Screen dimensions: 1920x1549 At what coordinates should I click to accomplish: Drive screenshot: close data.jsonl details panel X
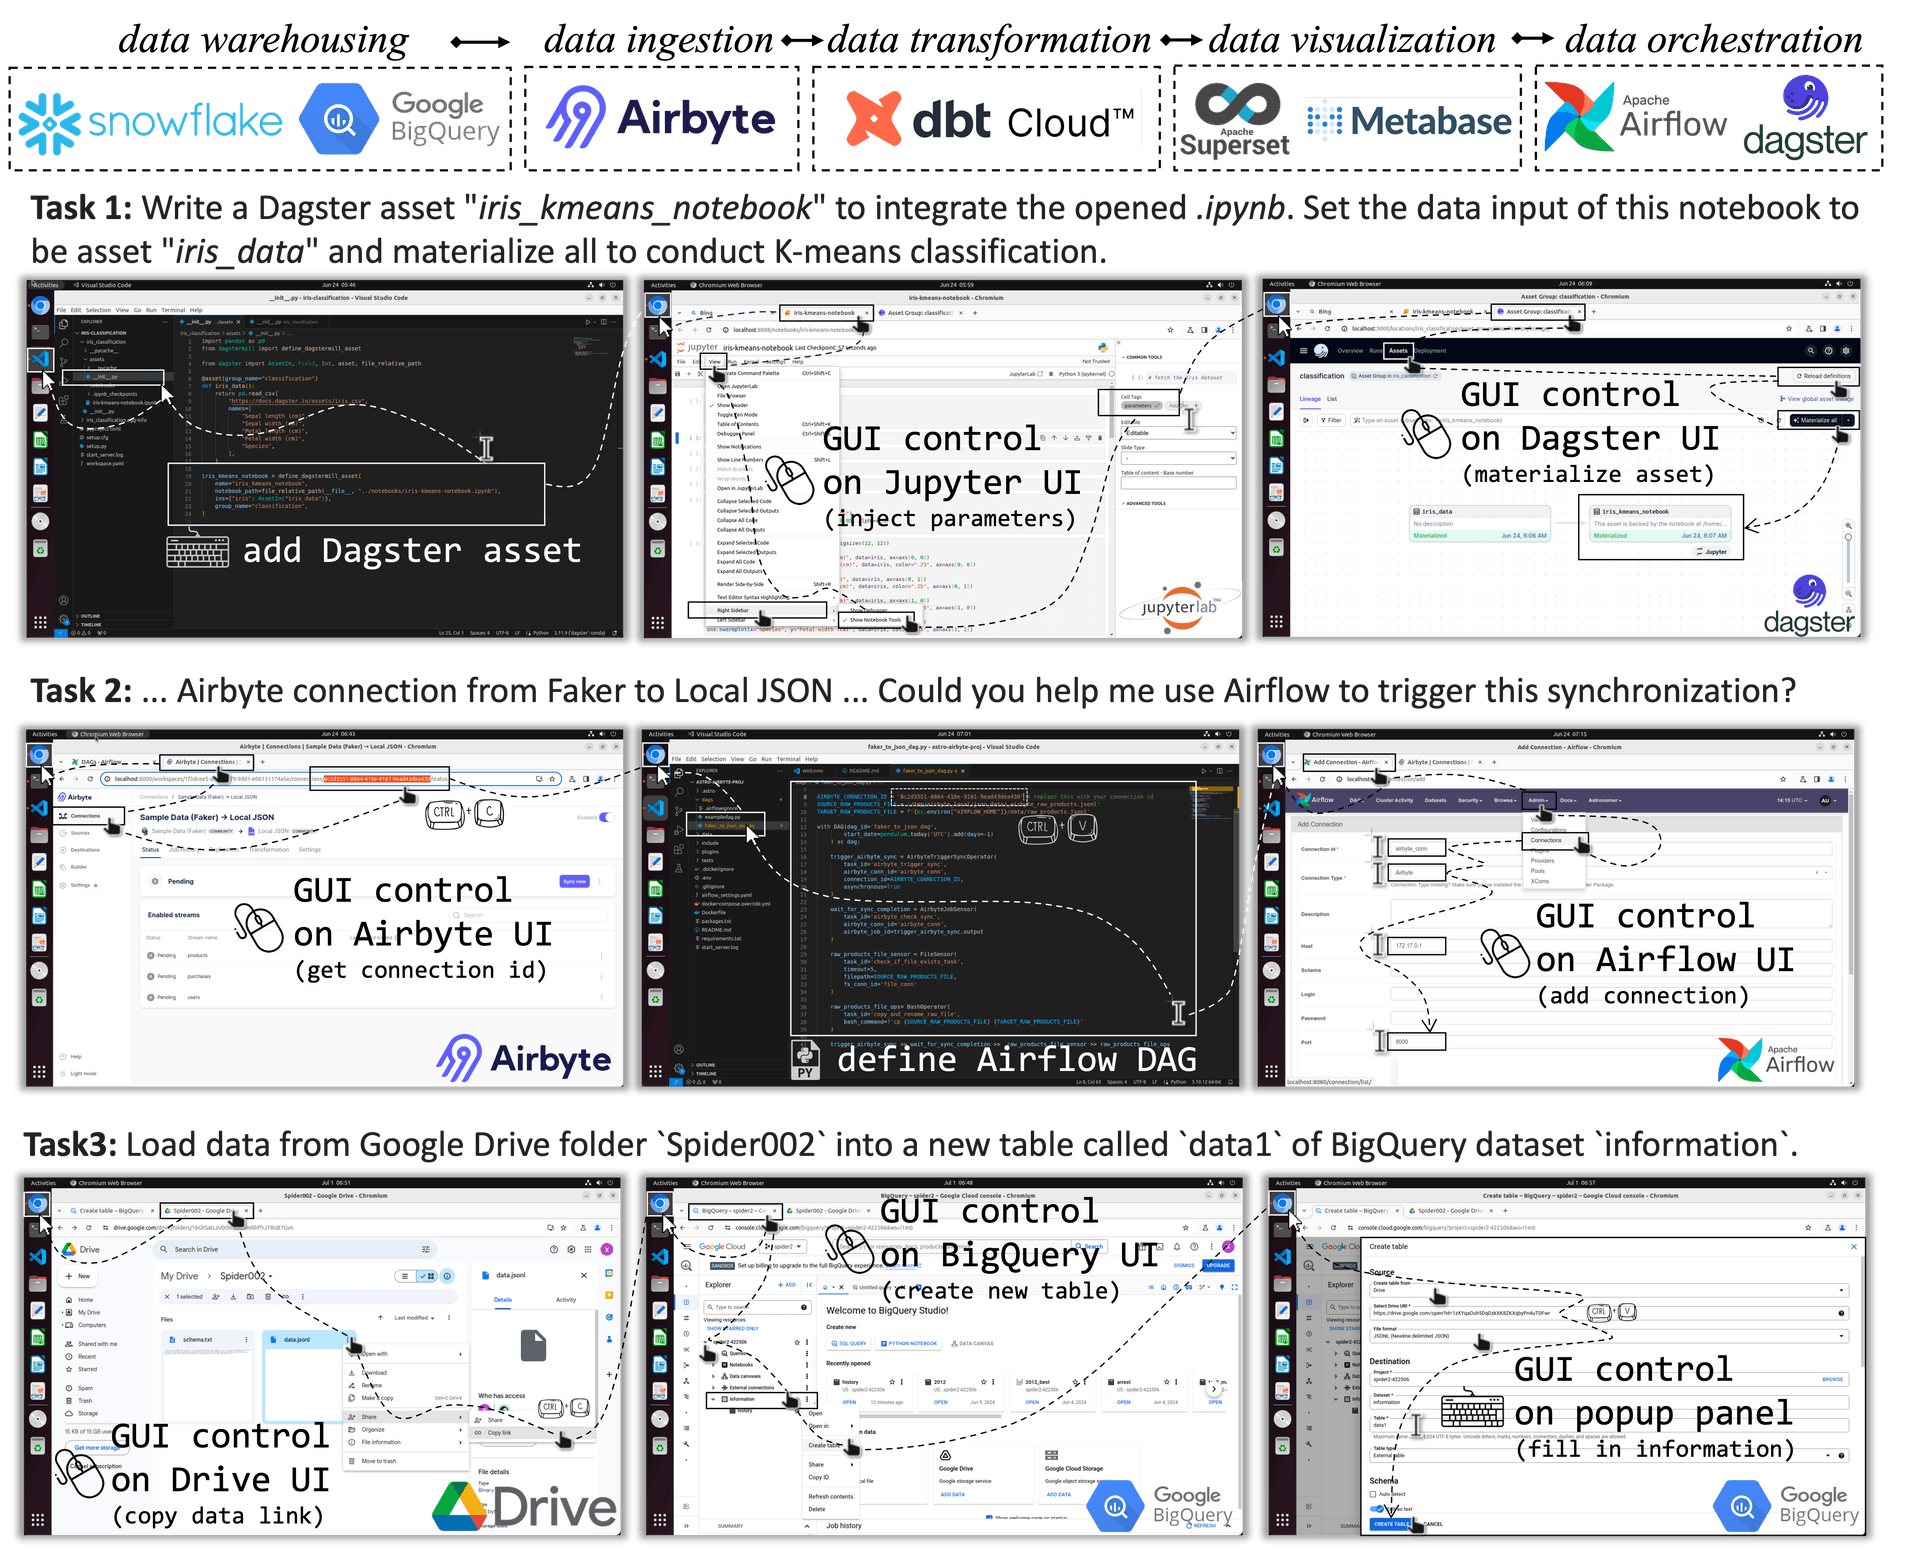(584, 1275)
